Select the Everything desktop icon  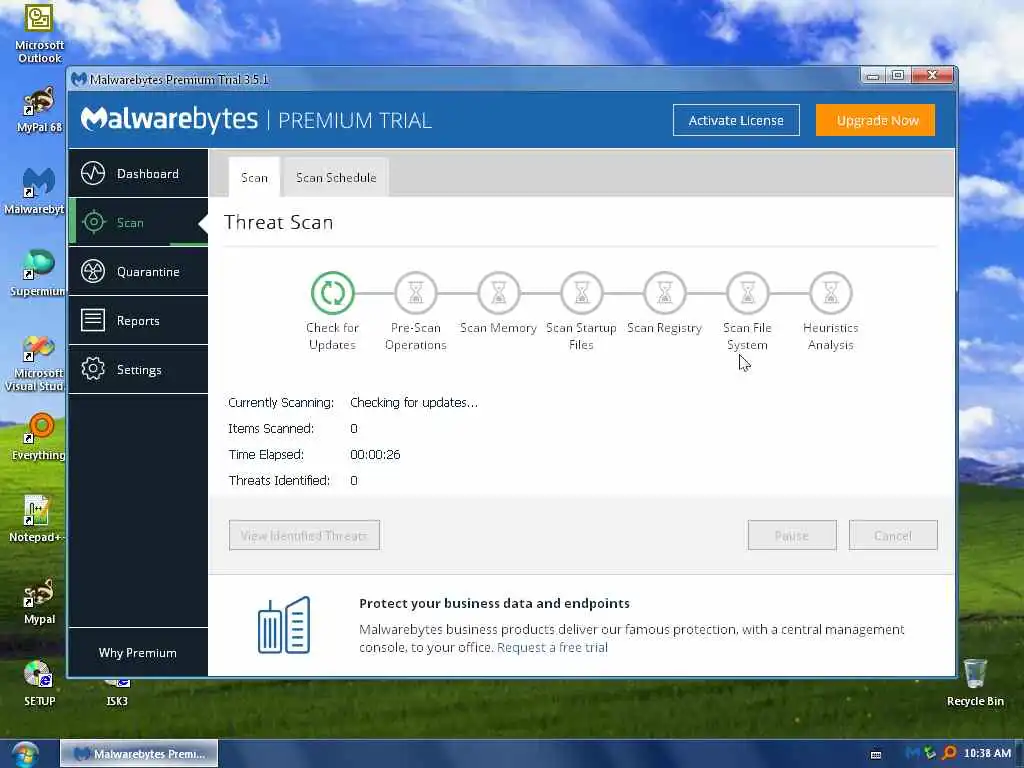tap(39, 437)
